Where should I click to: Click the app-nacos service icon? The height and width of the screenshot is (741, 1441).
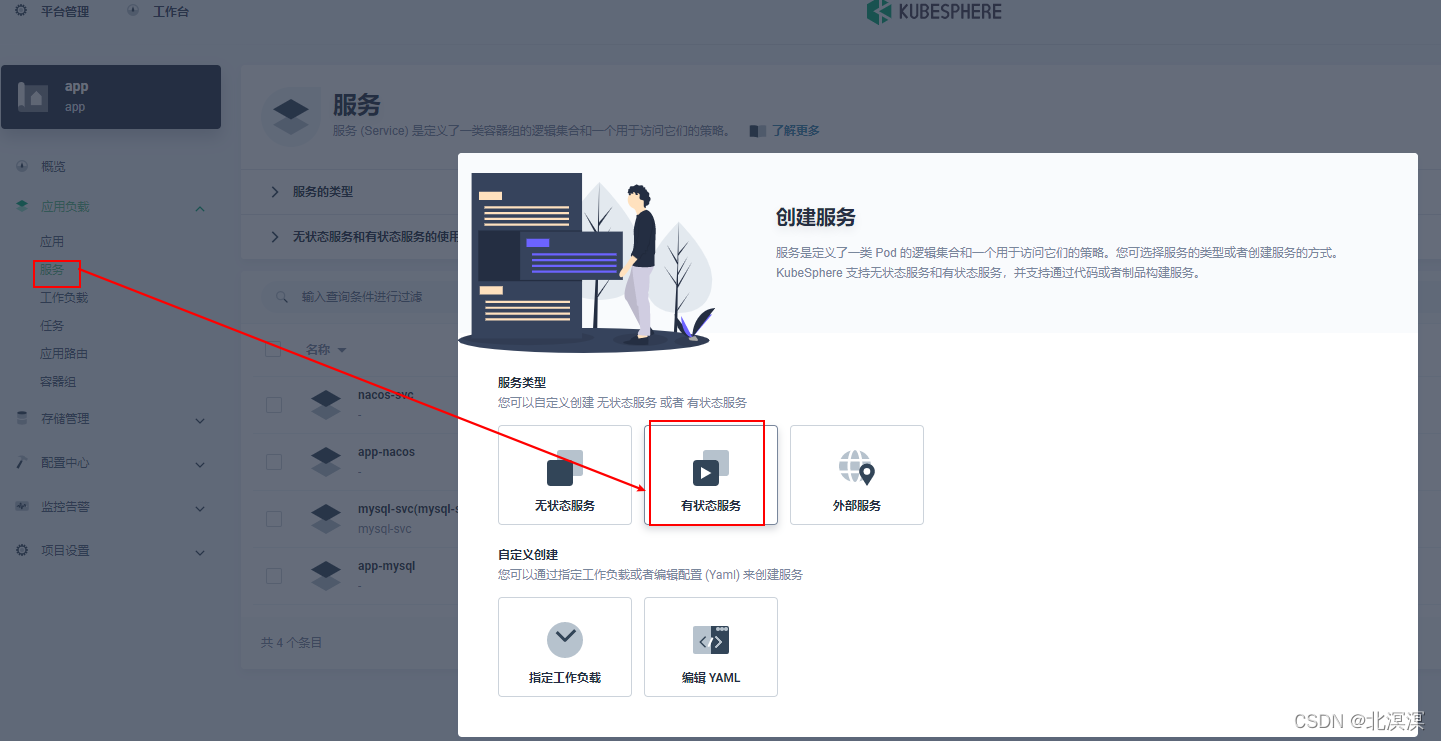(x=326, y=461)
